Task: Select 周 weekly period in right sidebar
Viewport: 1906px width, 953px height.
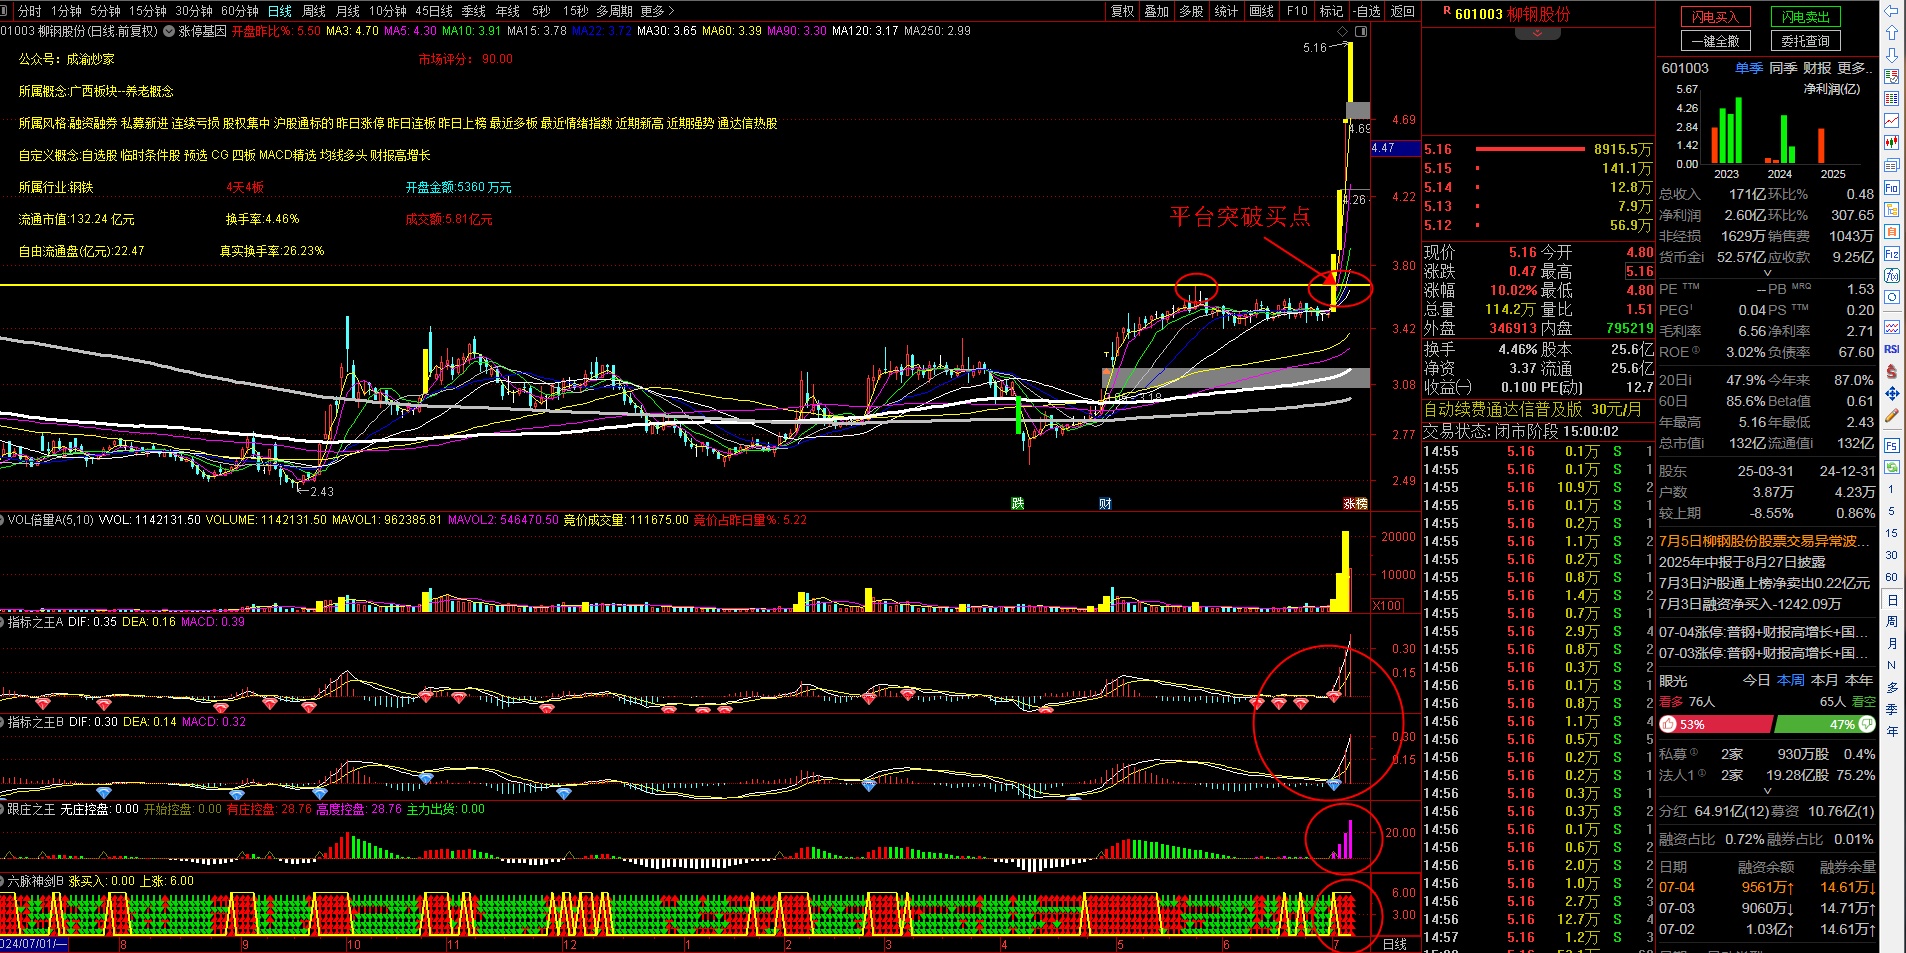Action: pyautogui.click(x=1891, y=621)
